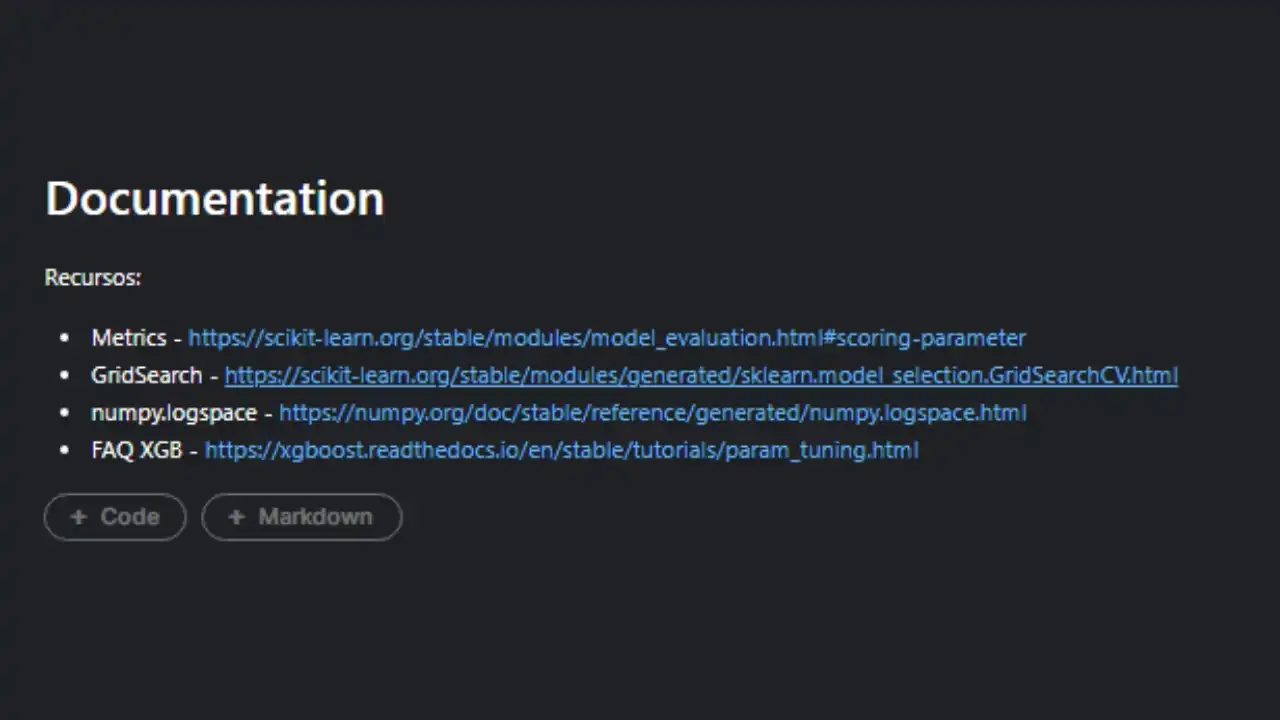Screen dimensions: 1280x720
Task: Click the dash after the GridSearch label
Action: [213, 376]
